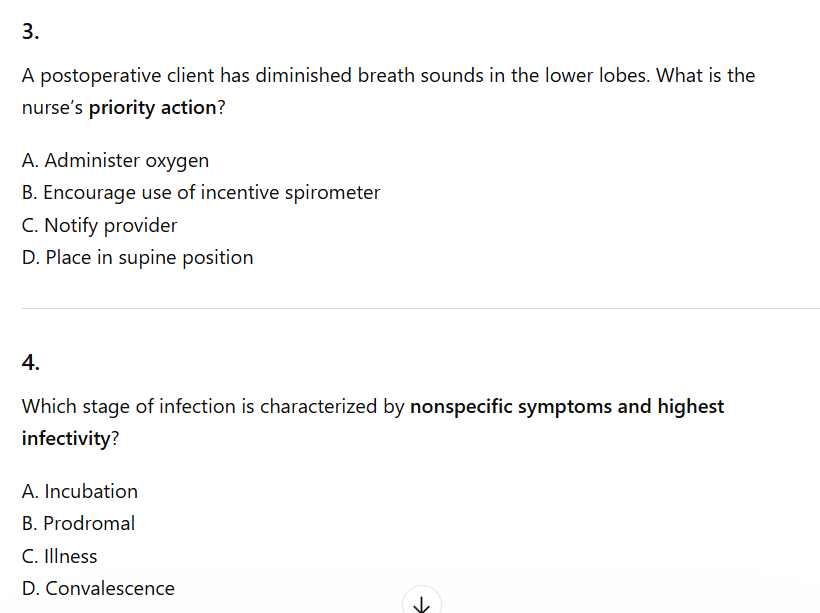
Task: Click the question number 4 heading
Action: point(31,363)
